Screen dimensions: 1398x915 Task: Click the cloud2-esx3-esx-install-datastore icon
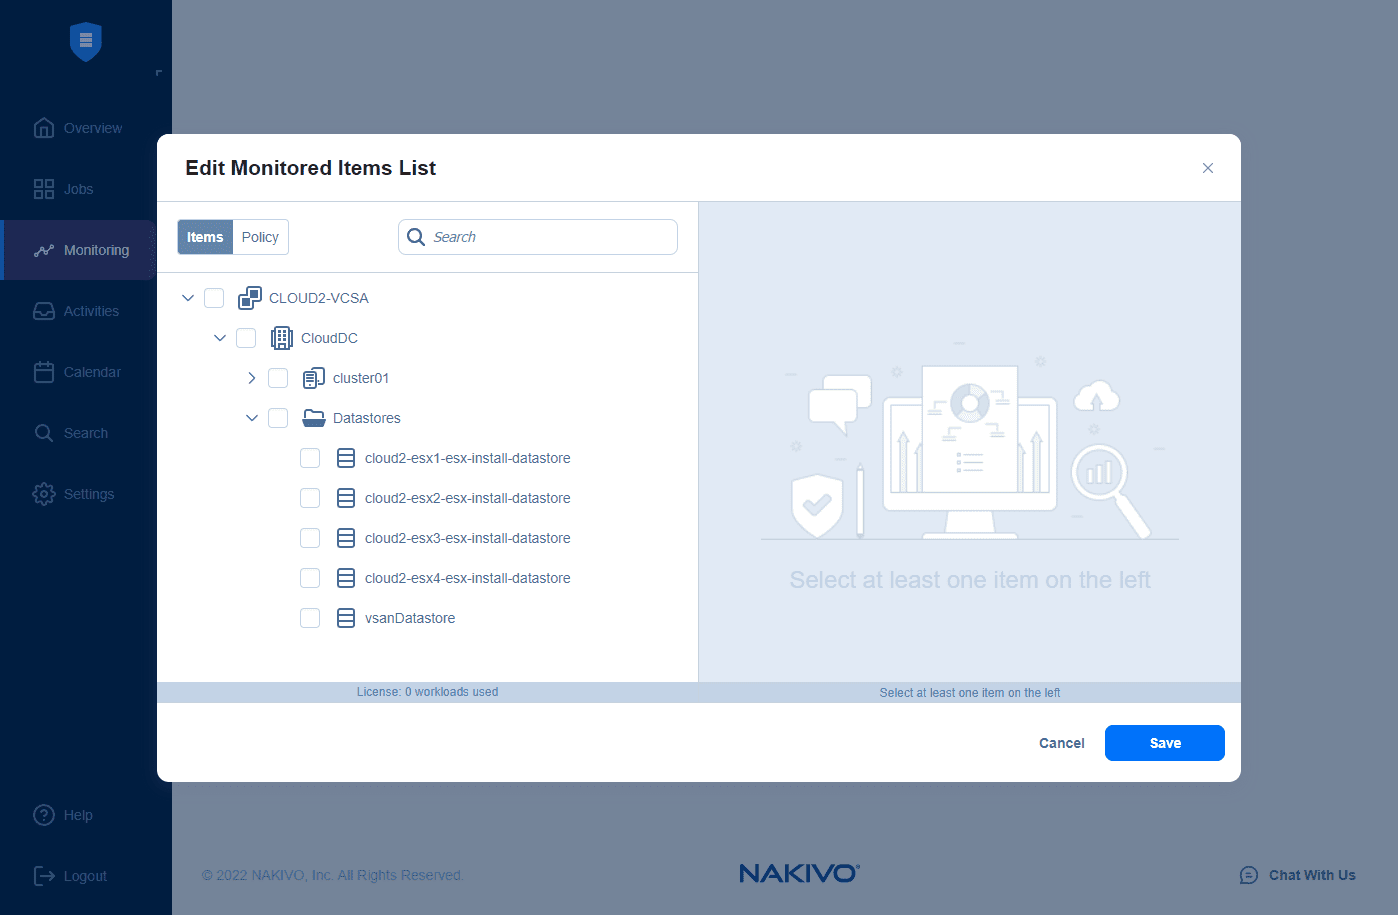[346, 538]
